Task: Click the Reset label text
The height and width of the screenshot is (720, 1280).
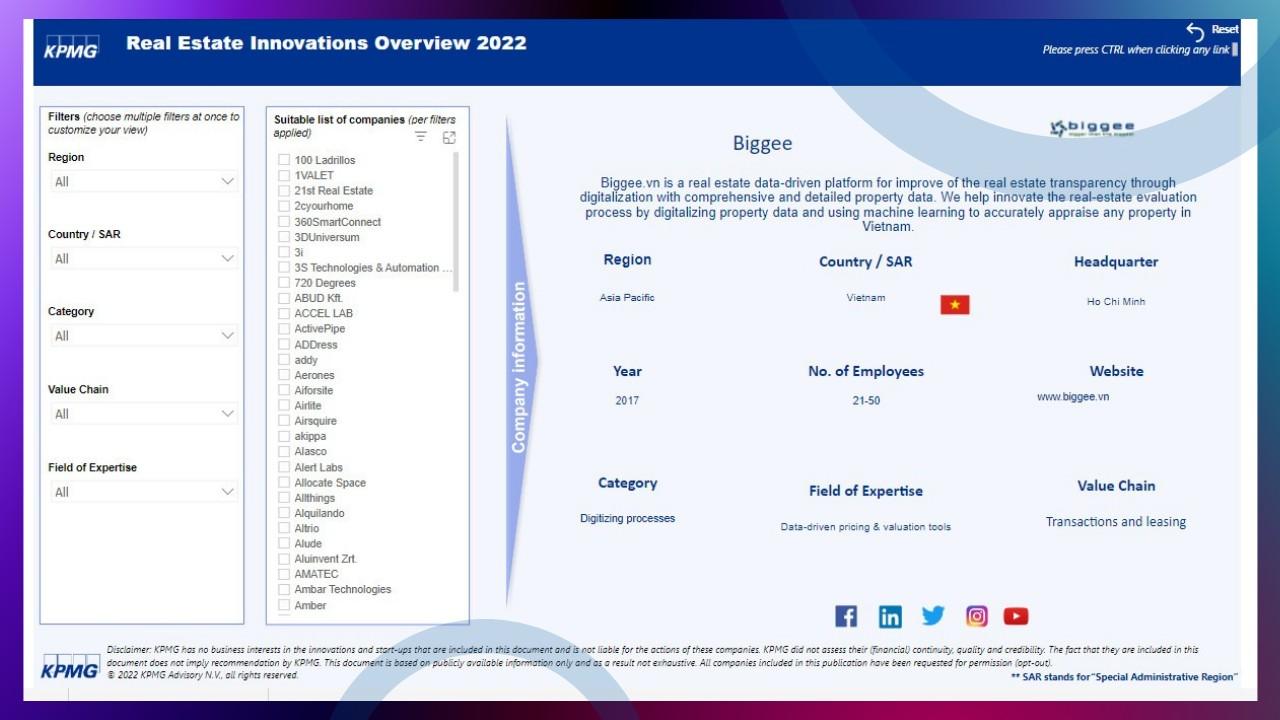Action: (x=1225, y=29)
